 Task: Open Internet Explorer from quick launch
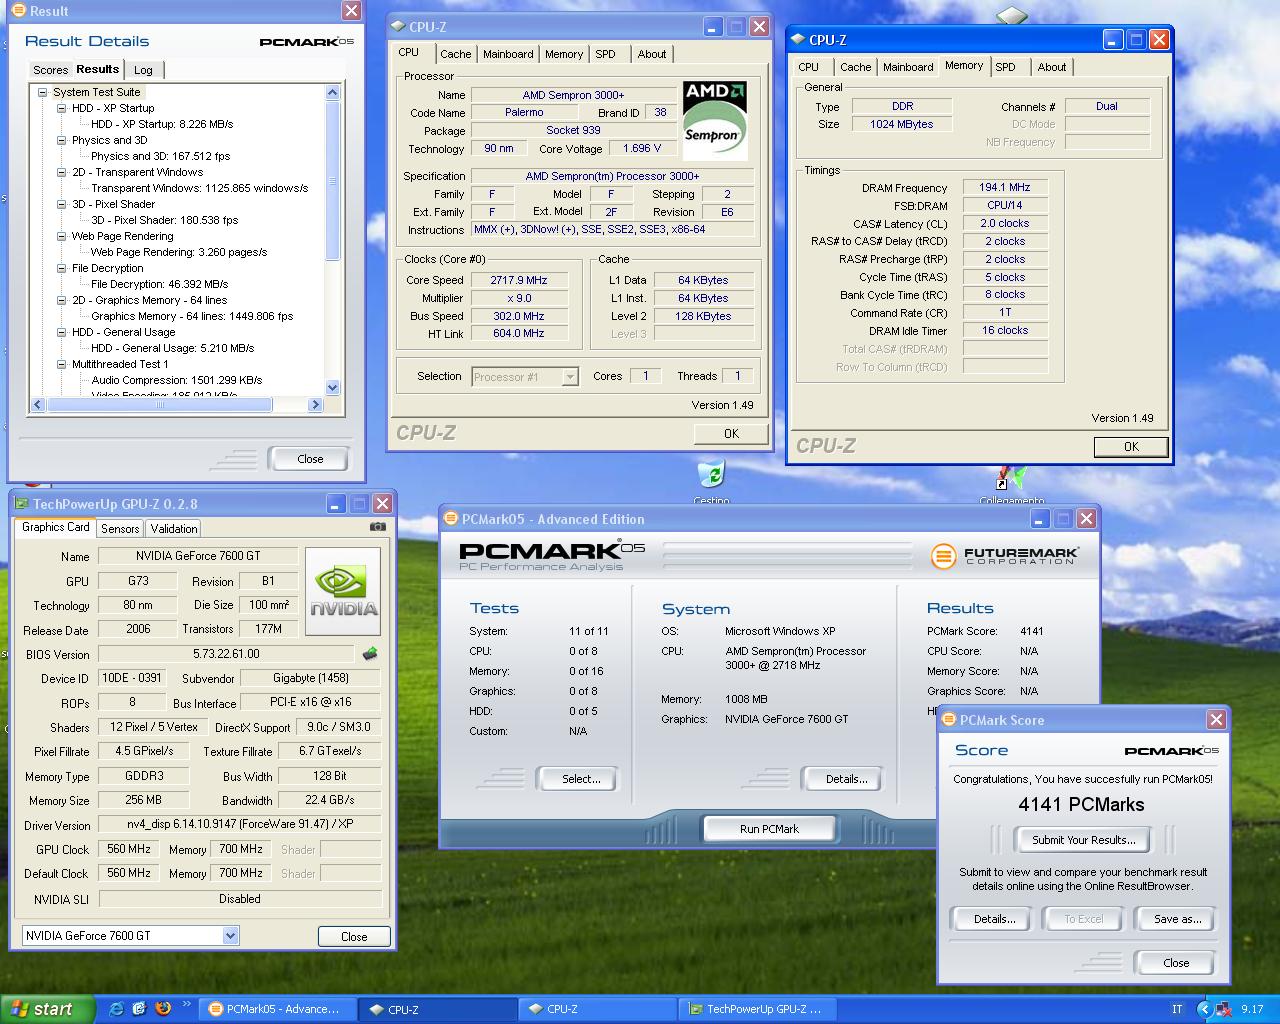pyautogui.click(x=116, y=1009)
